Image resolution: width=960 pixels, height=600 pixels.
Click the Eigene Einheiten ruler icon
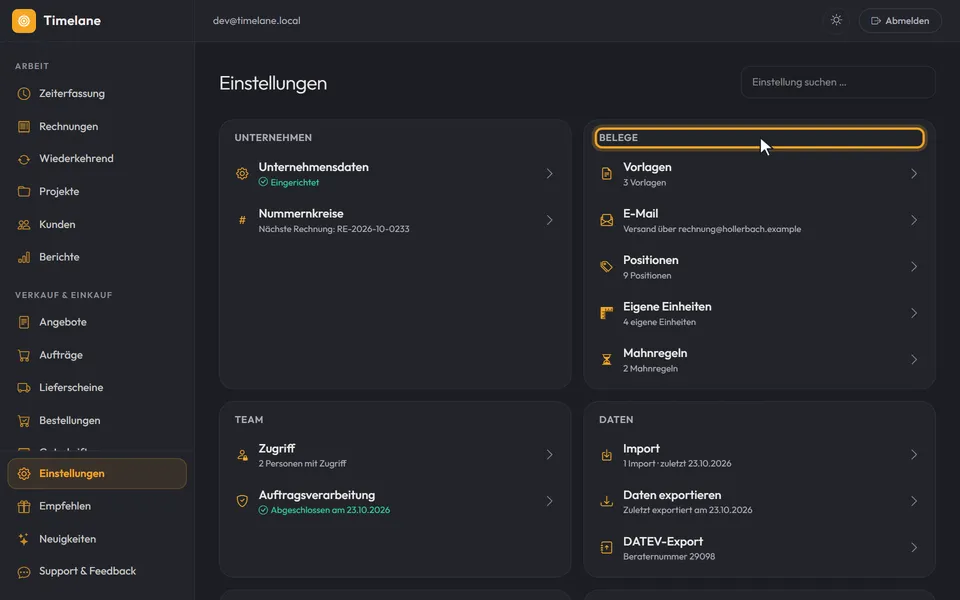click(607, 313)
